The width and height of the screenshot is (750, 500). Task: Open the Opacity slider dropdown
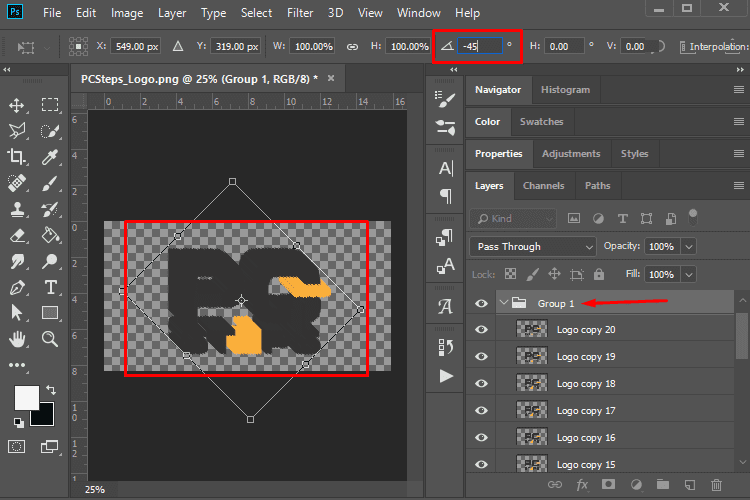tap(689, 246)
